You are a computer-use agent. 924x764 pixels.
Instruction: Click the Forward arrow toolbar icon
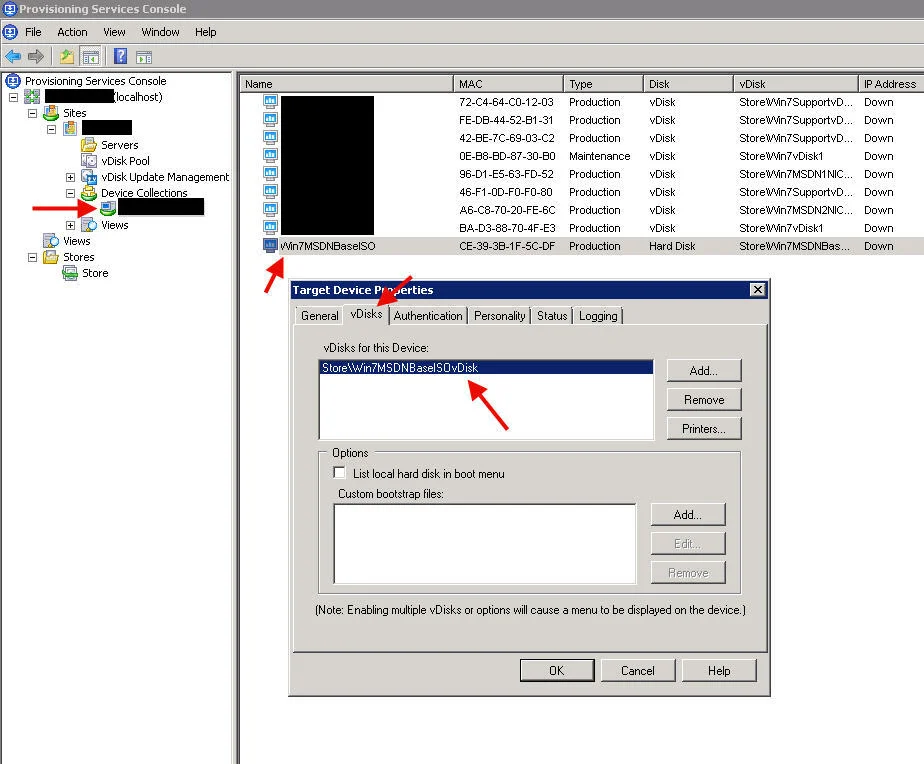[x=36, y=57]
